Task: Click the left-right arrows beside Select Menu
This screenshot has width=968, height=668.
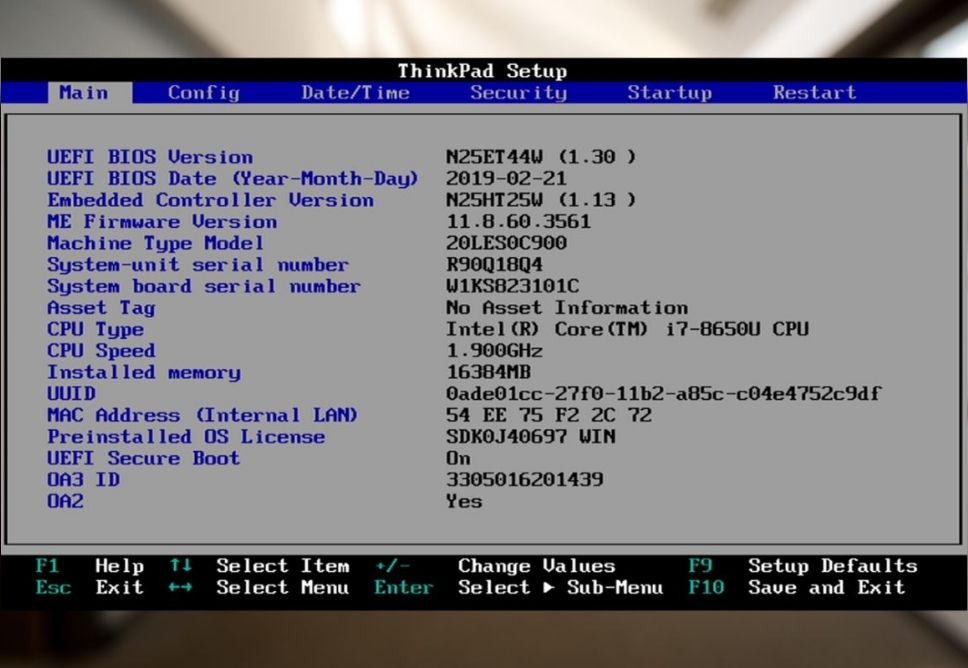Action: 180,588
